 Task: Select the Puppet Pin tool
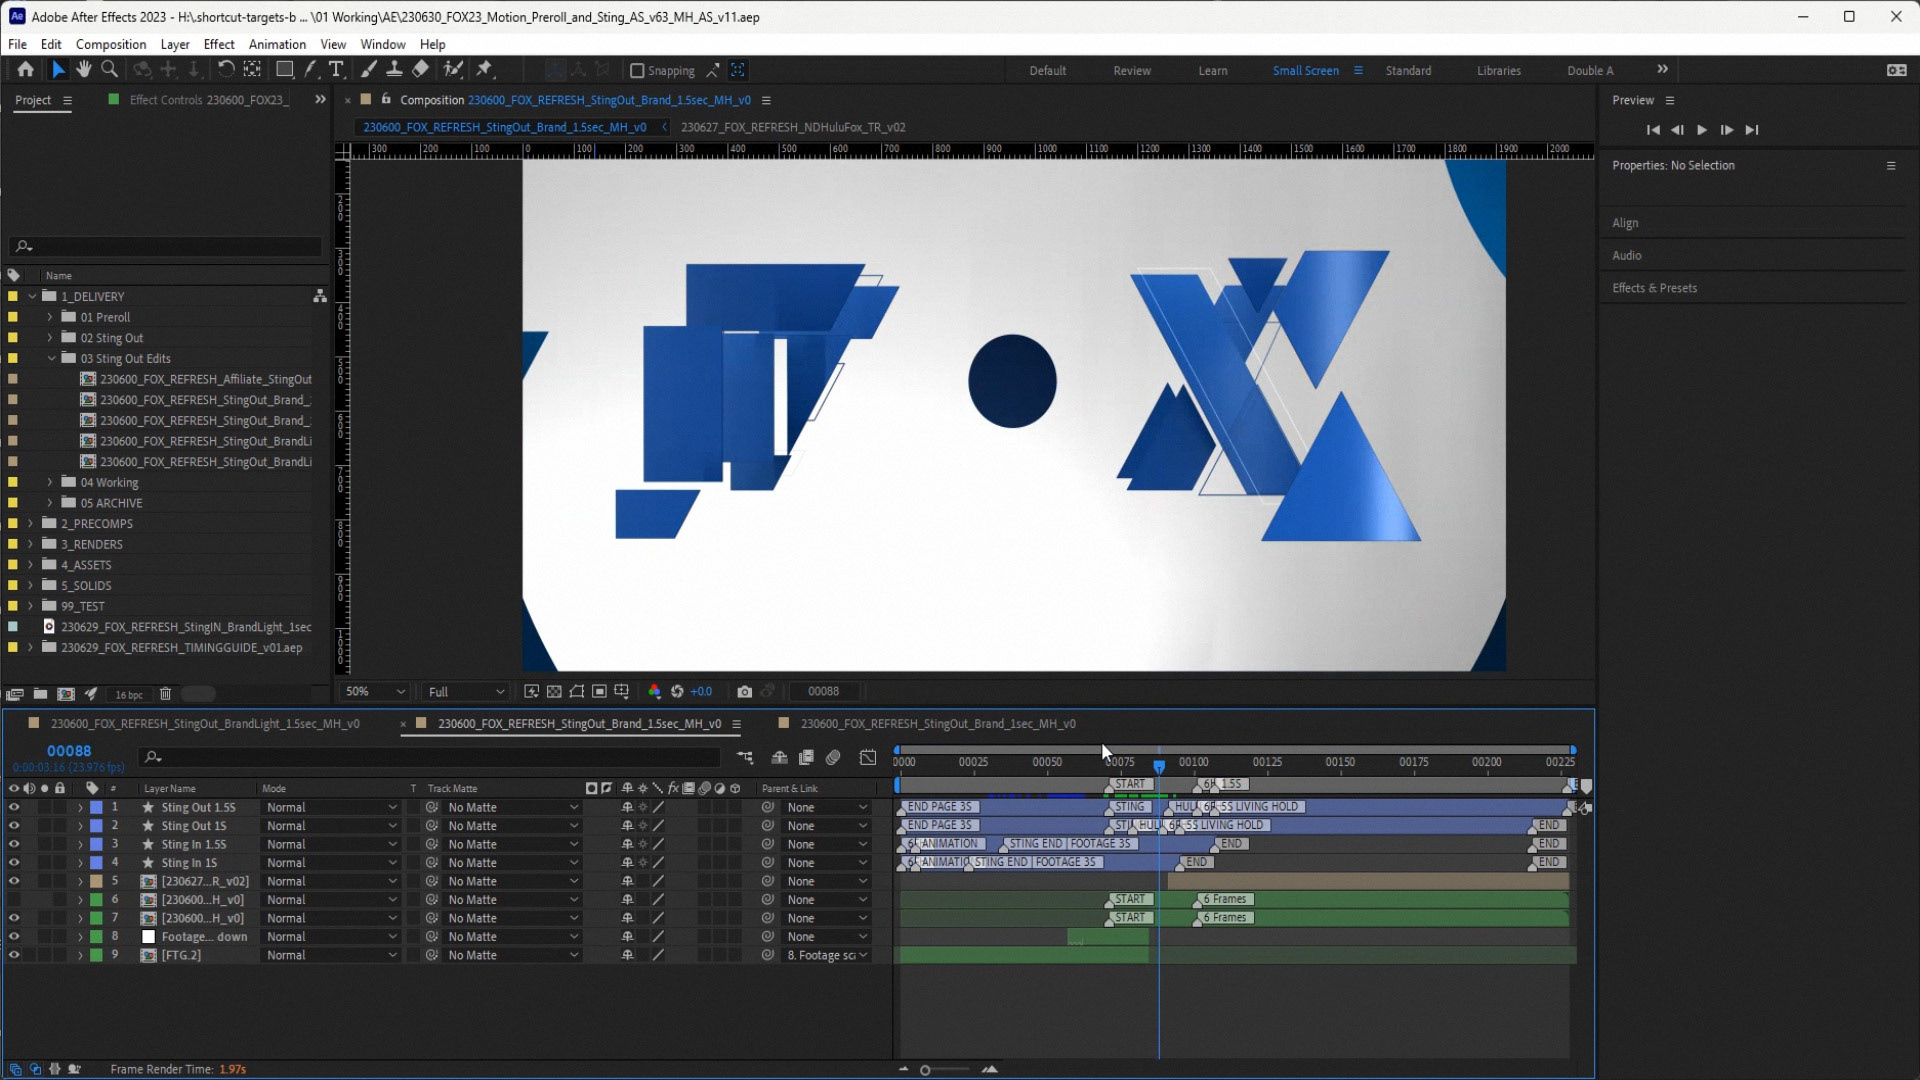tap(485, 69)
